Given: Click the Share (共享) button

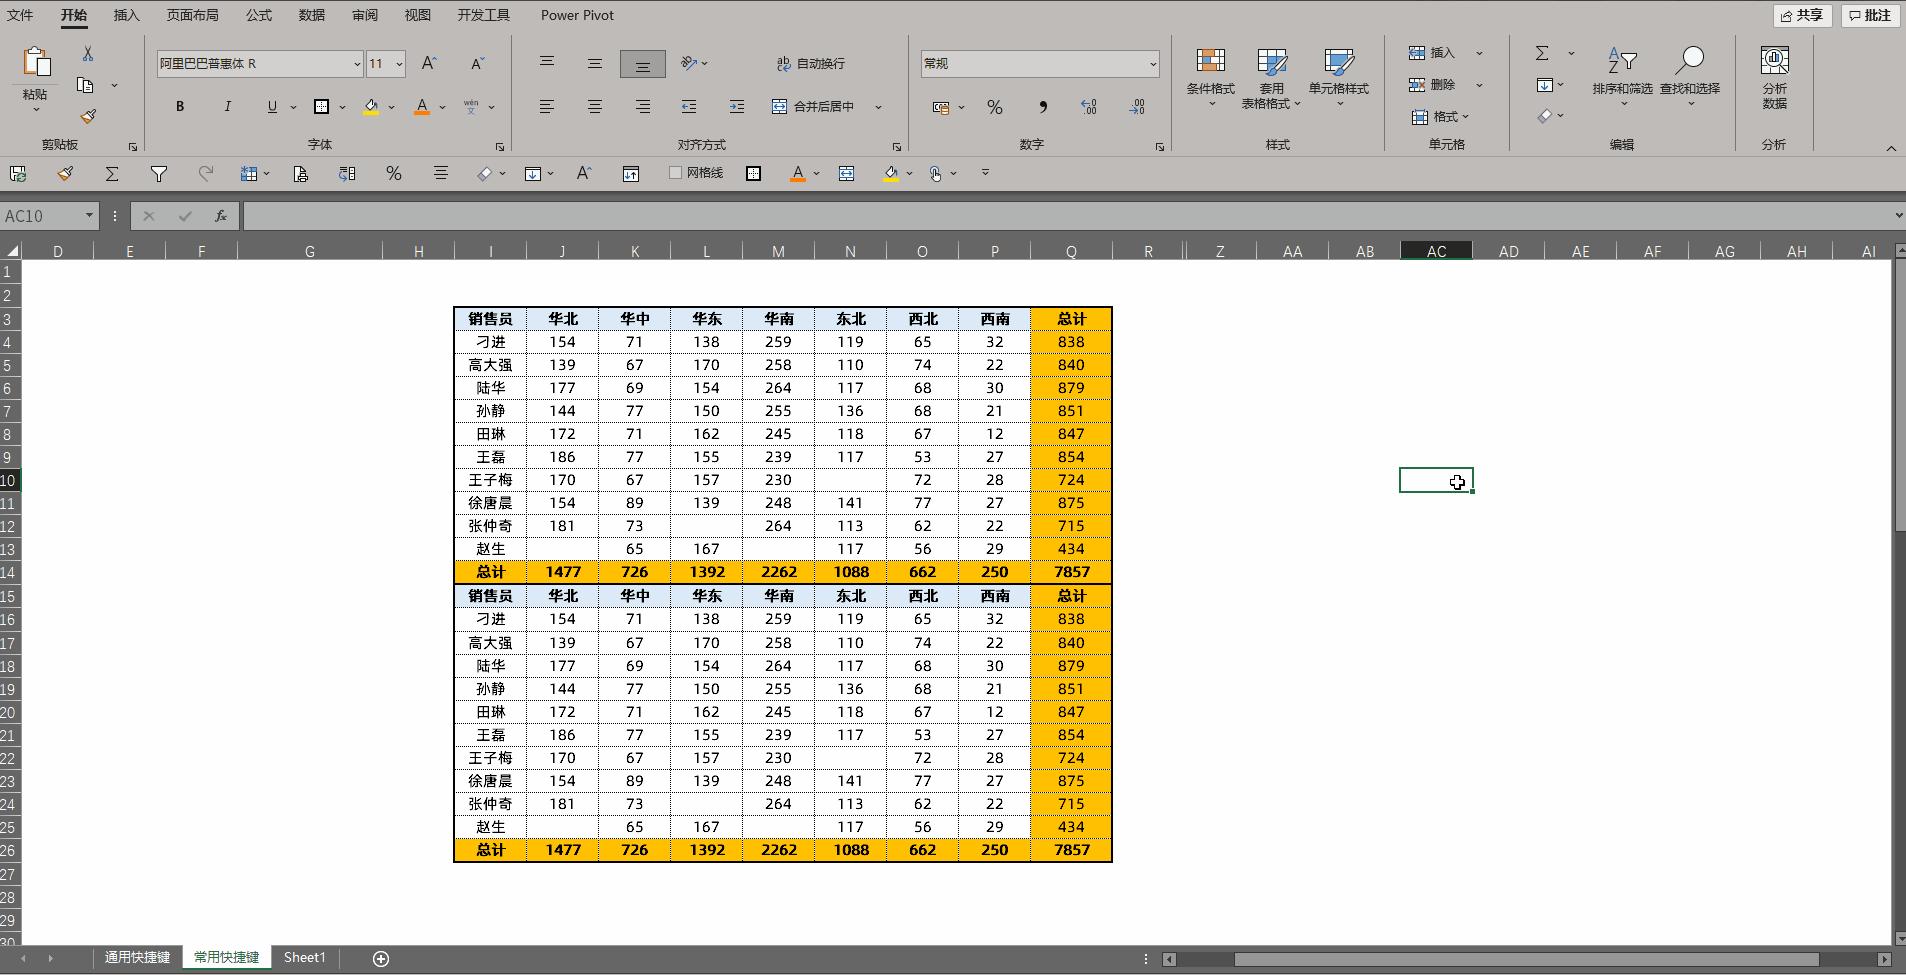Looking at the screenshot, I should [1801, 15].
